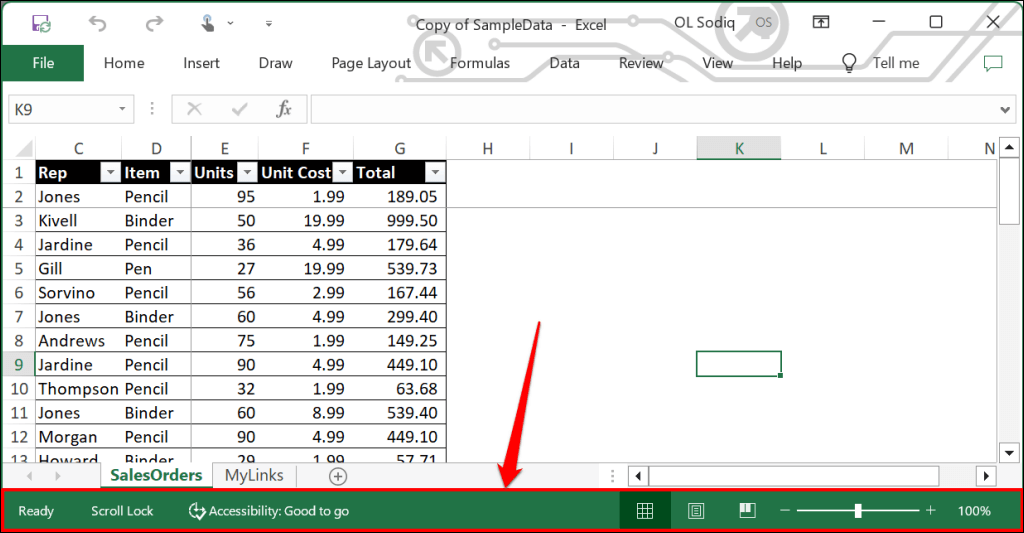Screen dimensions: 1024x533
Task: Open the Page Layout tab
Action: coord(371,63)
